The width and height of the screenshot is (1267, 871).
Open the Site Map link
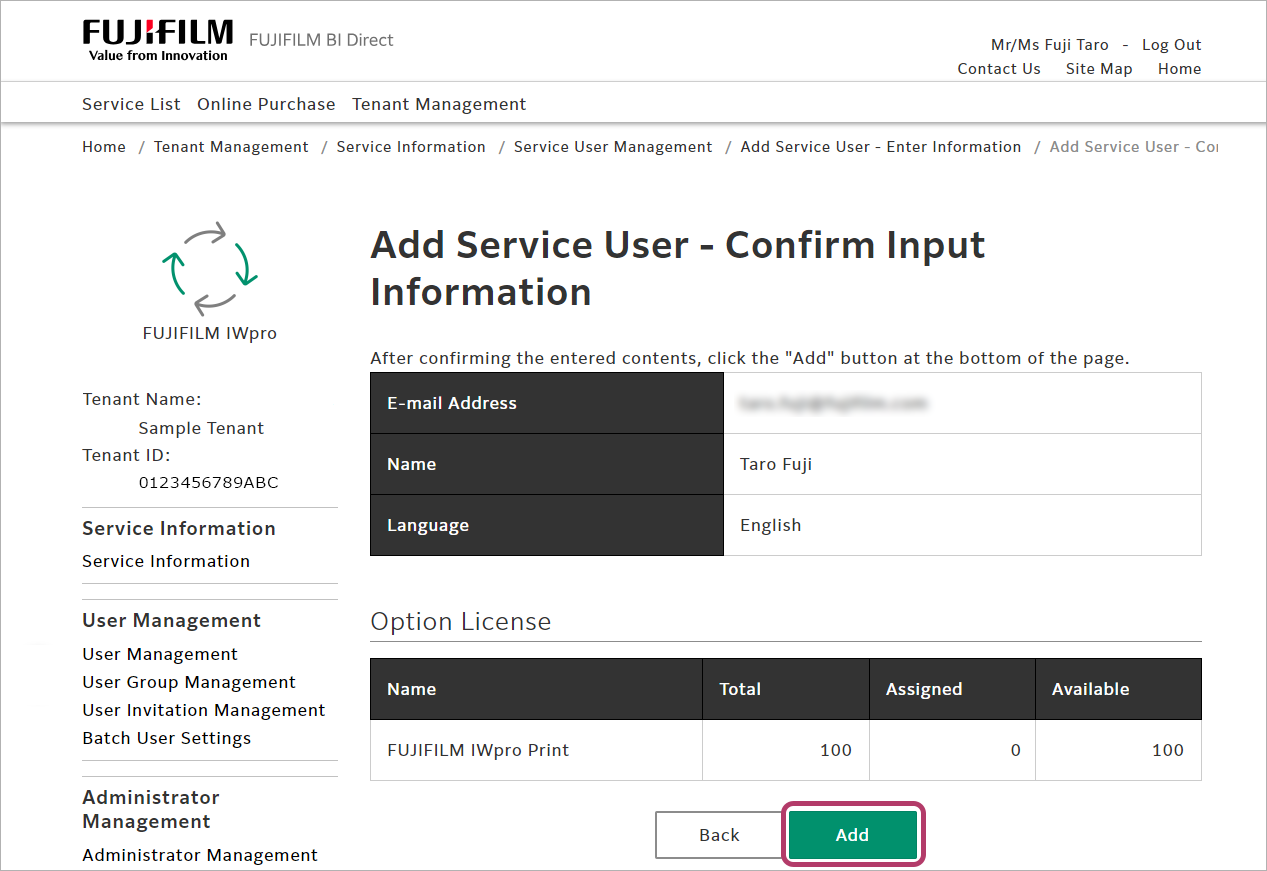[1099, 69]
